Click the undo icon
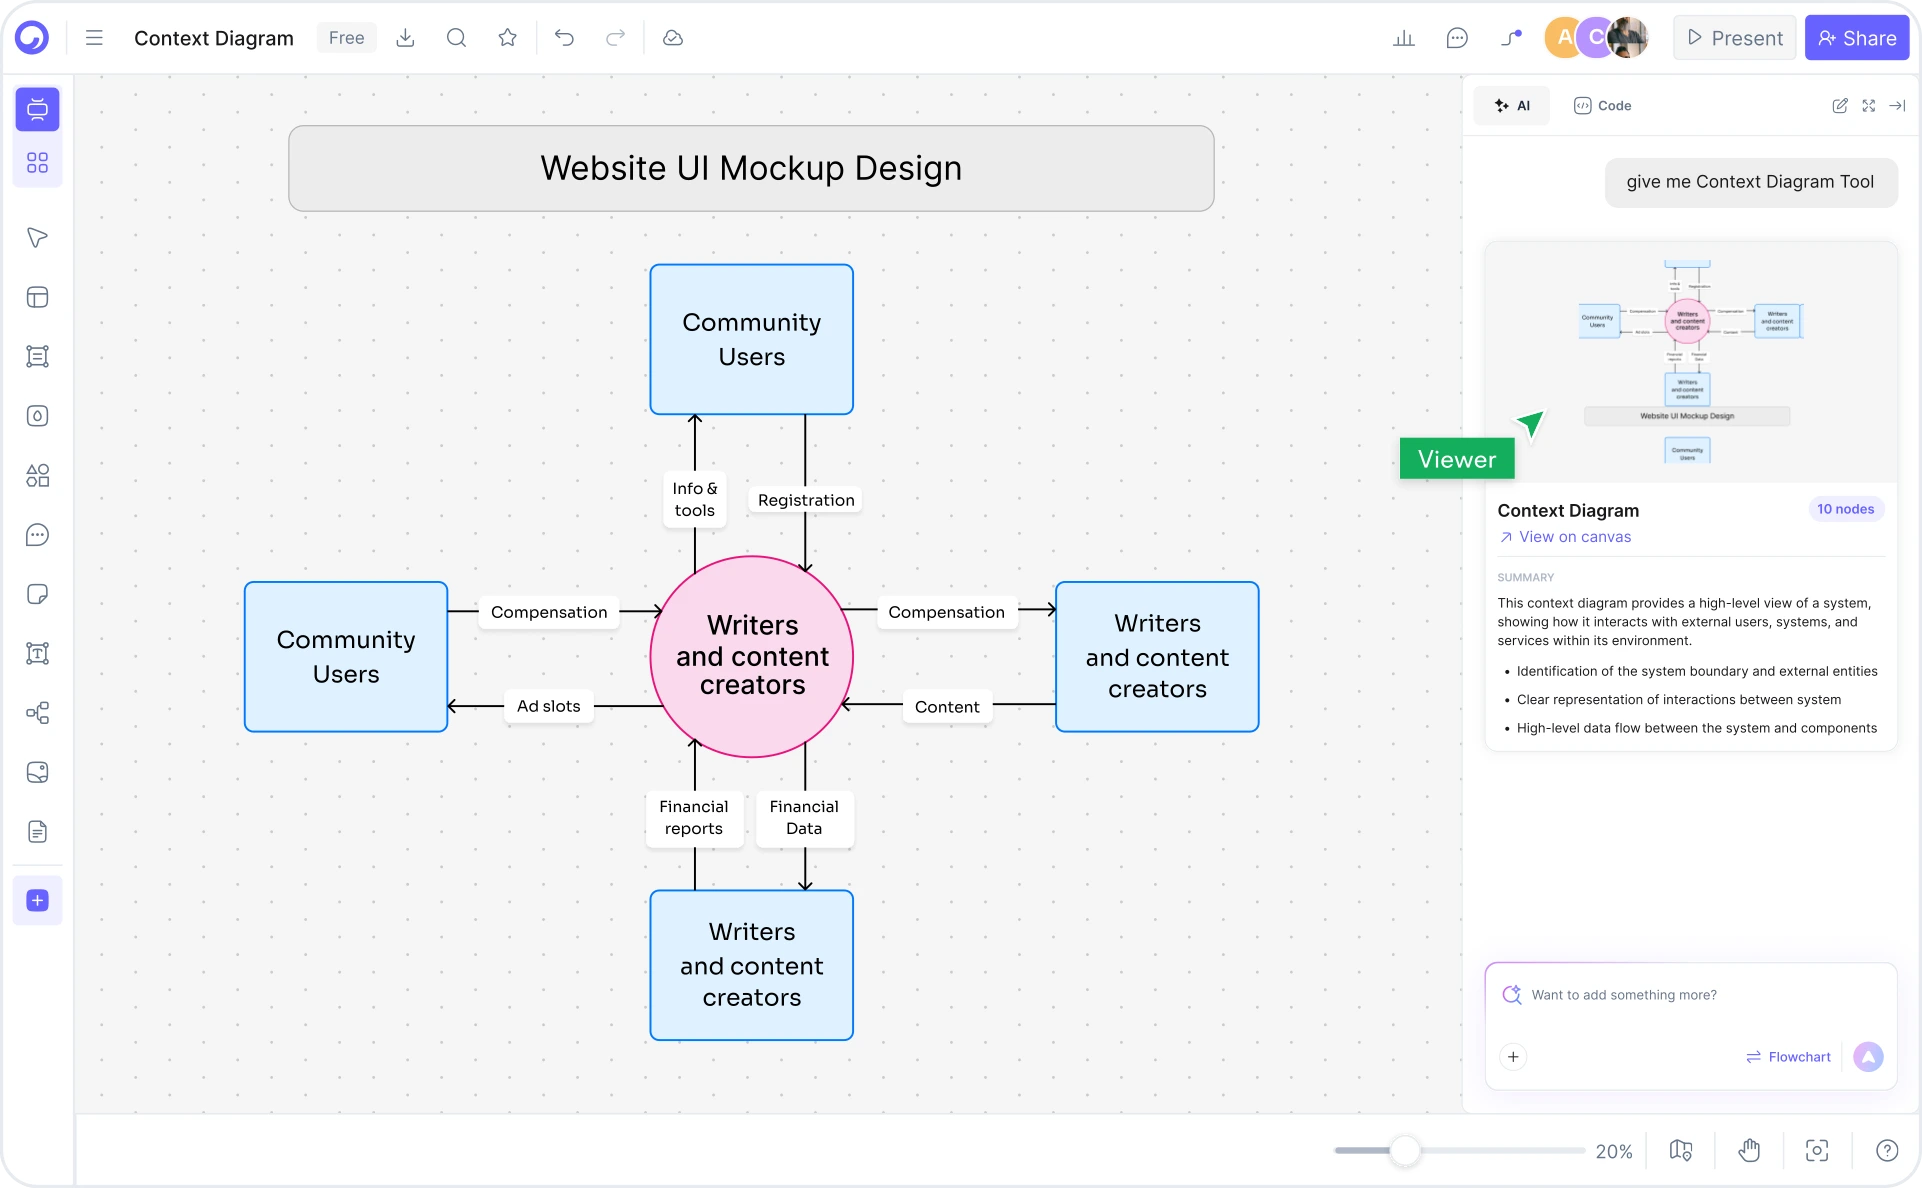This screenshot has height=1188, width=1922. (565, 37)
